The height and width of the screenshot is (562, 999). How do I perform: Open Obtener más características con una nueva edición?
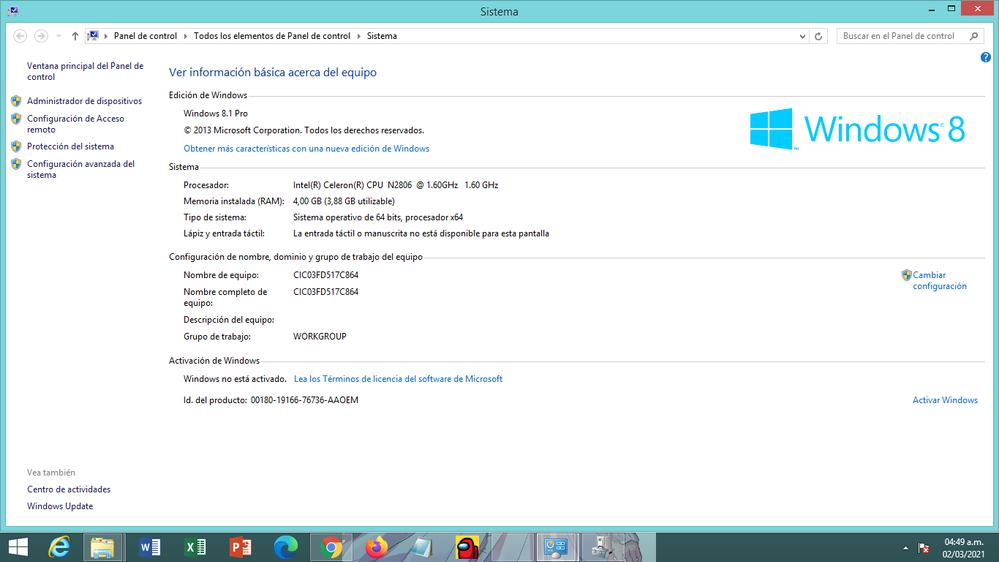(x=306, y=148)
